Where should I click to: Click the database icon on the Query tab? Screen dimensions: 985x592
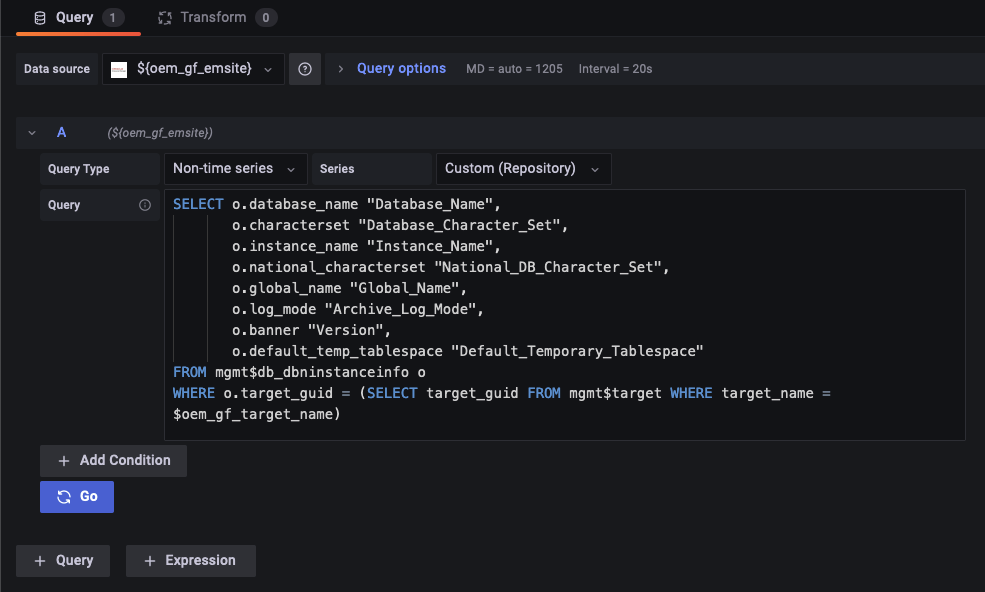click(x=40, y=18)
